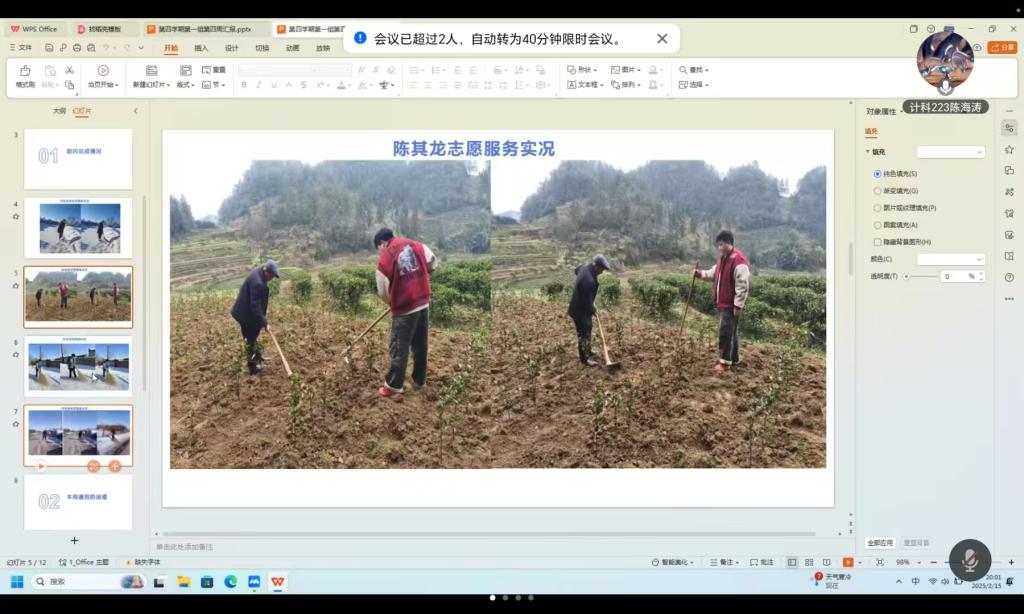The height and width of the screenshot is (614, 1024).
Task: Open the Design (设计) ribbon tab
Action: coord(231,48)
